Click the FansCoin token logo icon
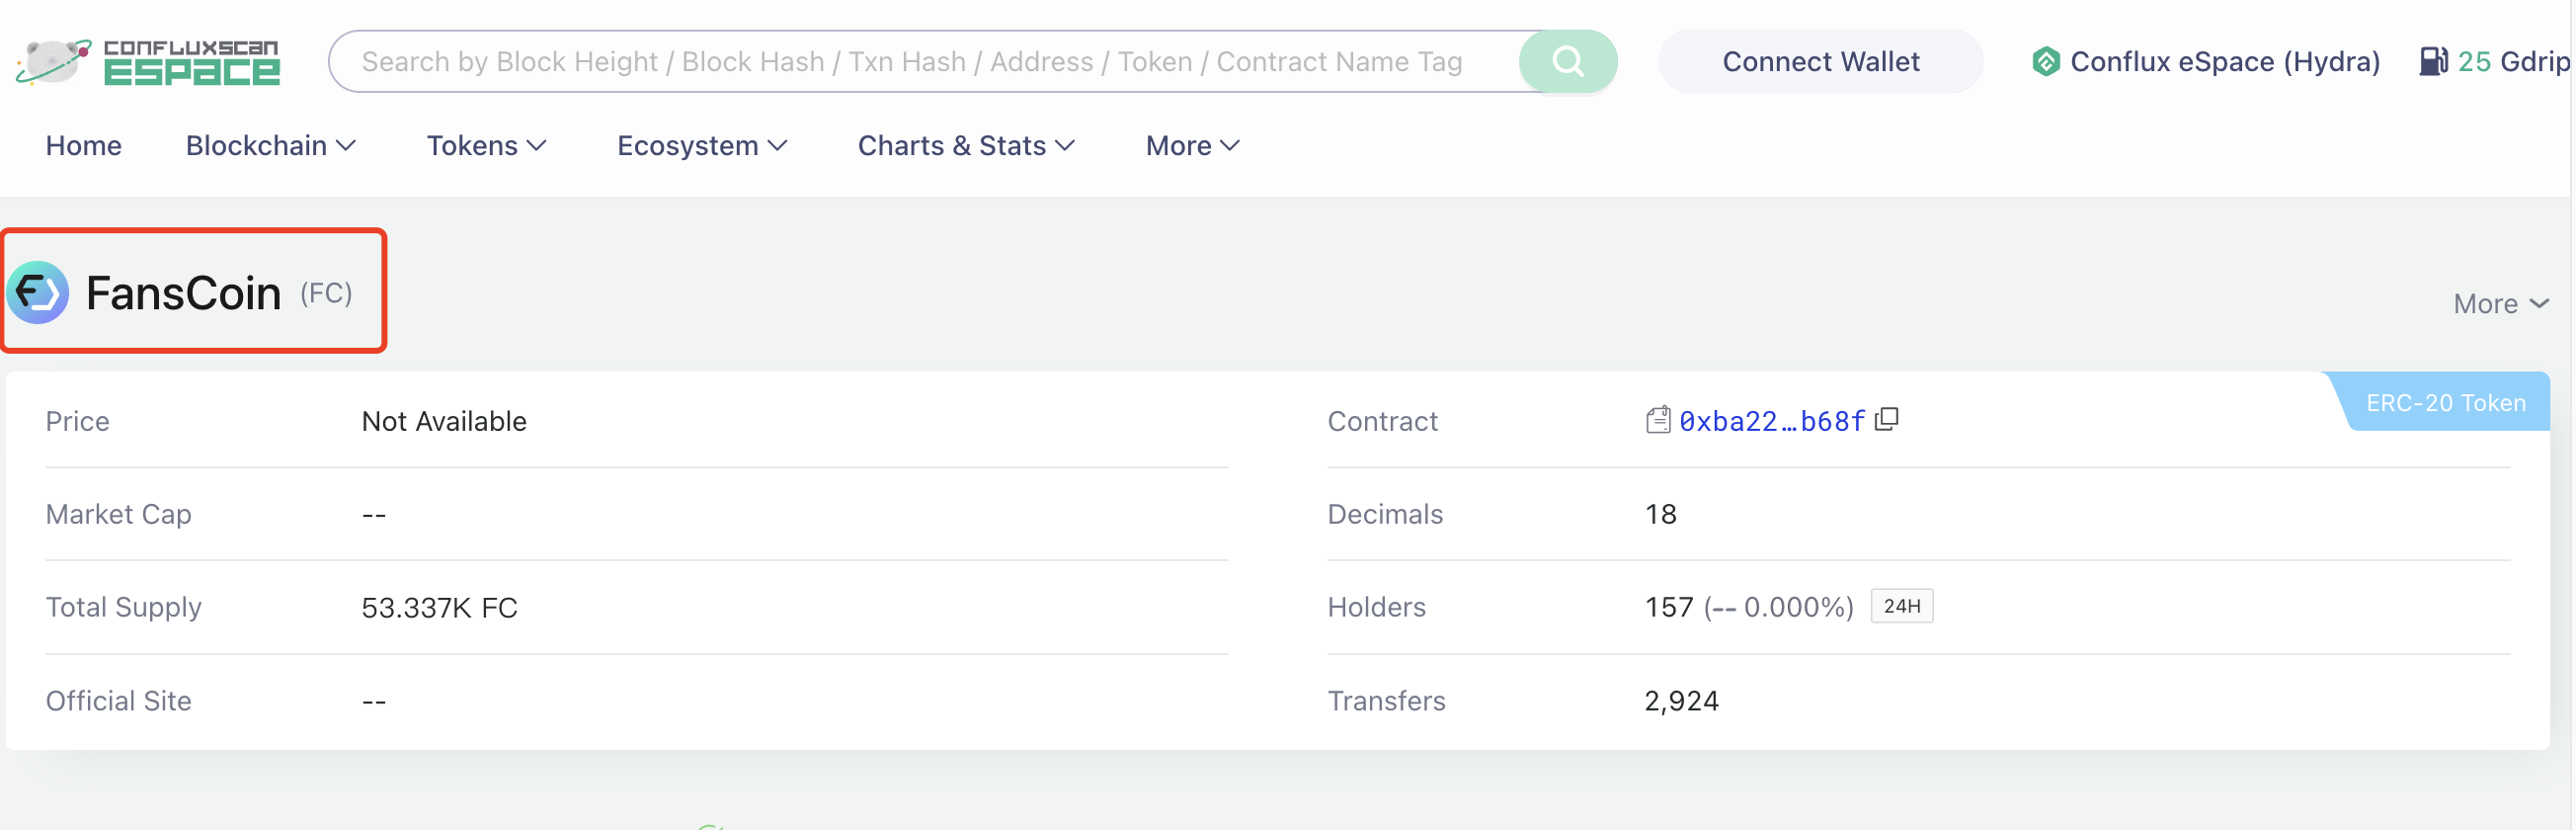 pyautogui.click(x=38, y=292)
